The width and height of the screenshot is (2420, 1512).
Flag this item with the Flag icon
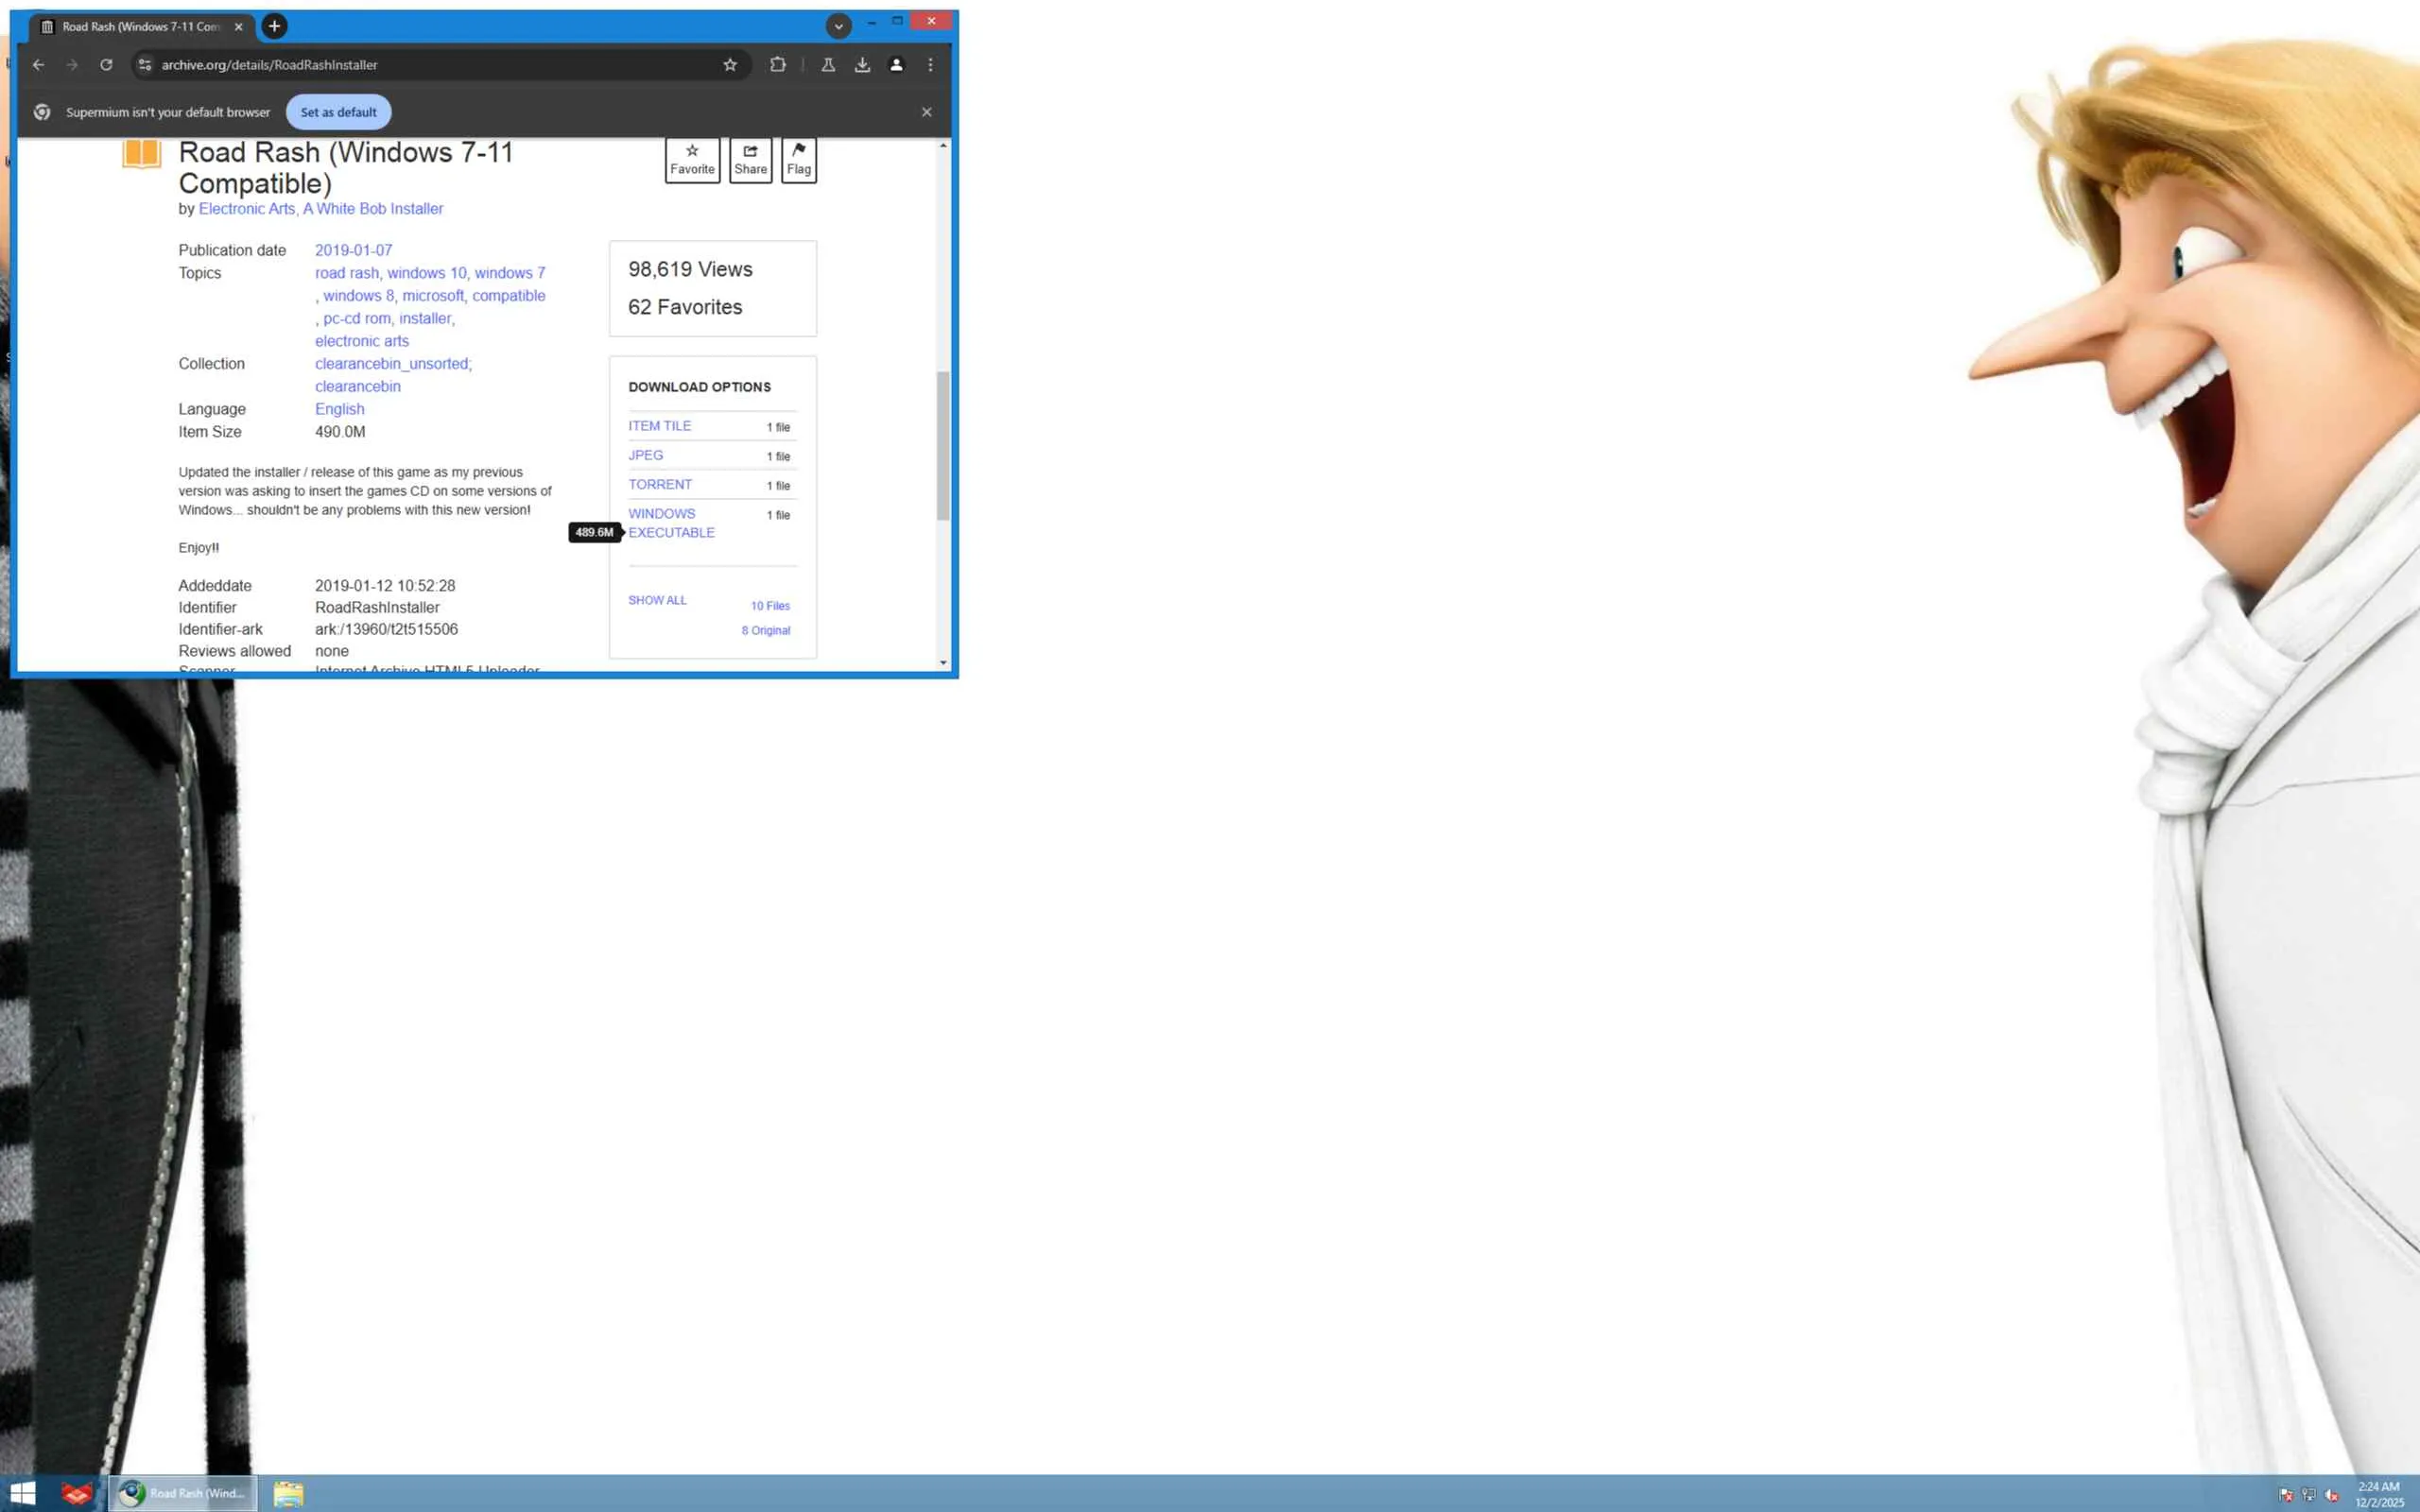pyautogui.click(x=798, y=159)
